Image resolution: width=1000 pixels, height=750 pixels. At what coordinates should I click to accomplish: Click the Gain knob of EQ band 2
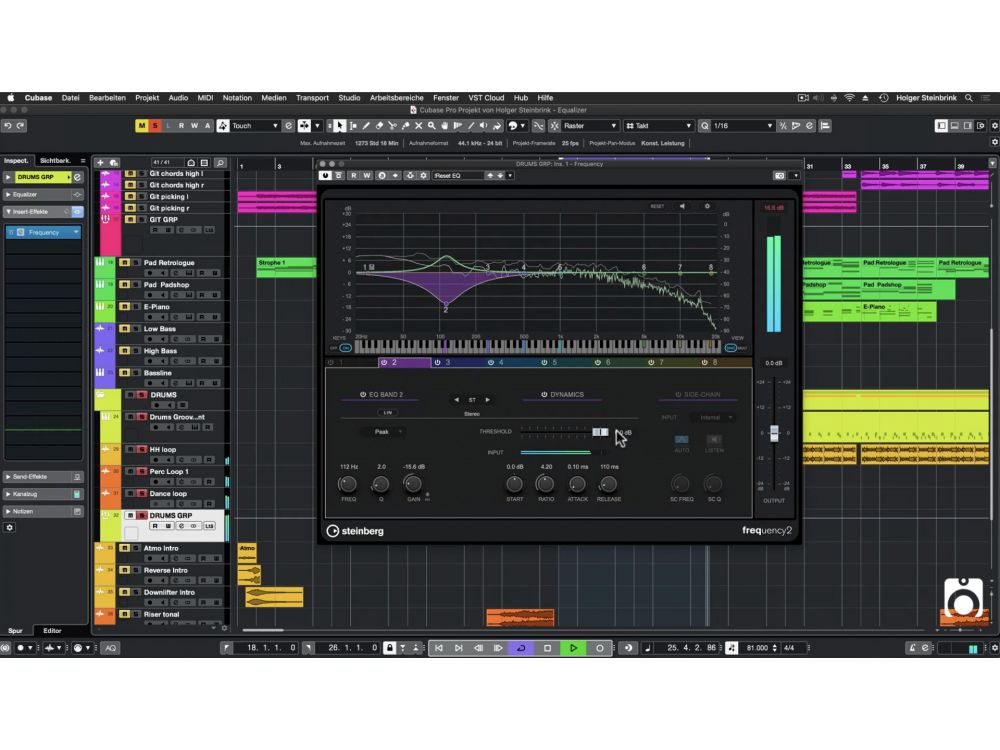[413, 483]
